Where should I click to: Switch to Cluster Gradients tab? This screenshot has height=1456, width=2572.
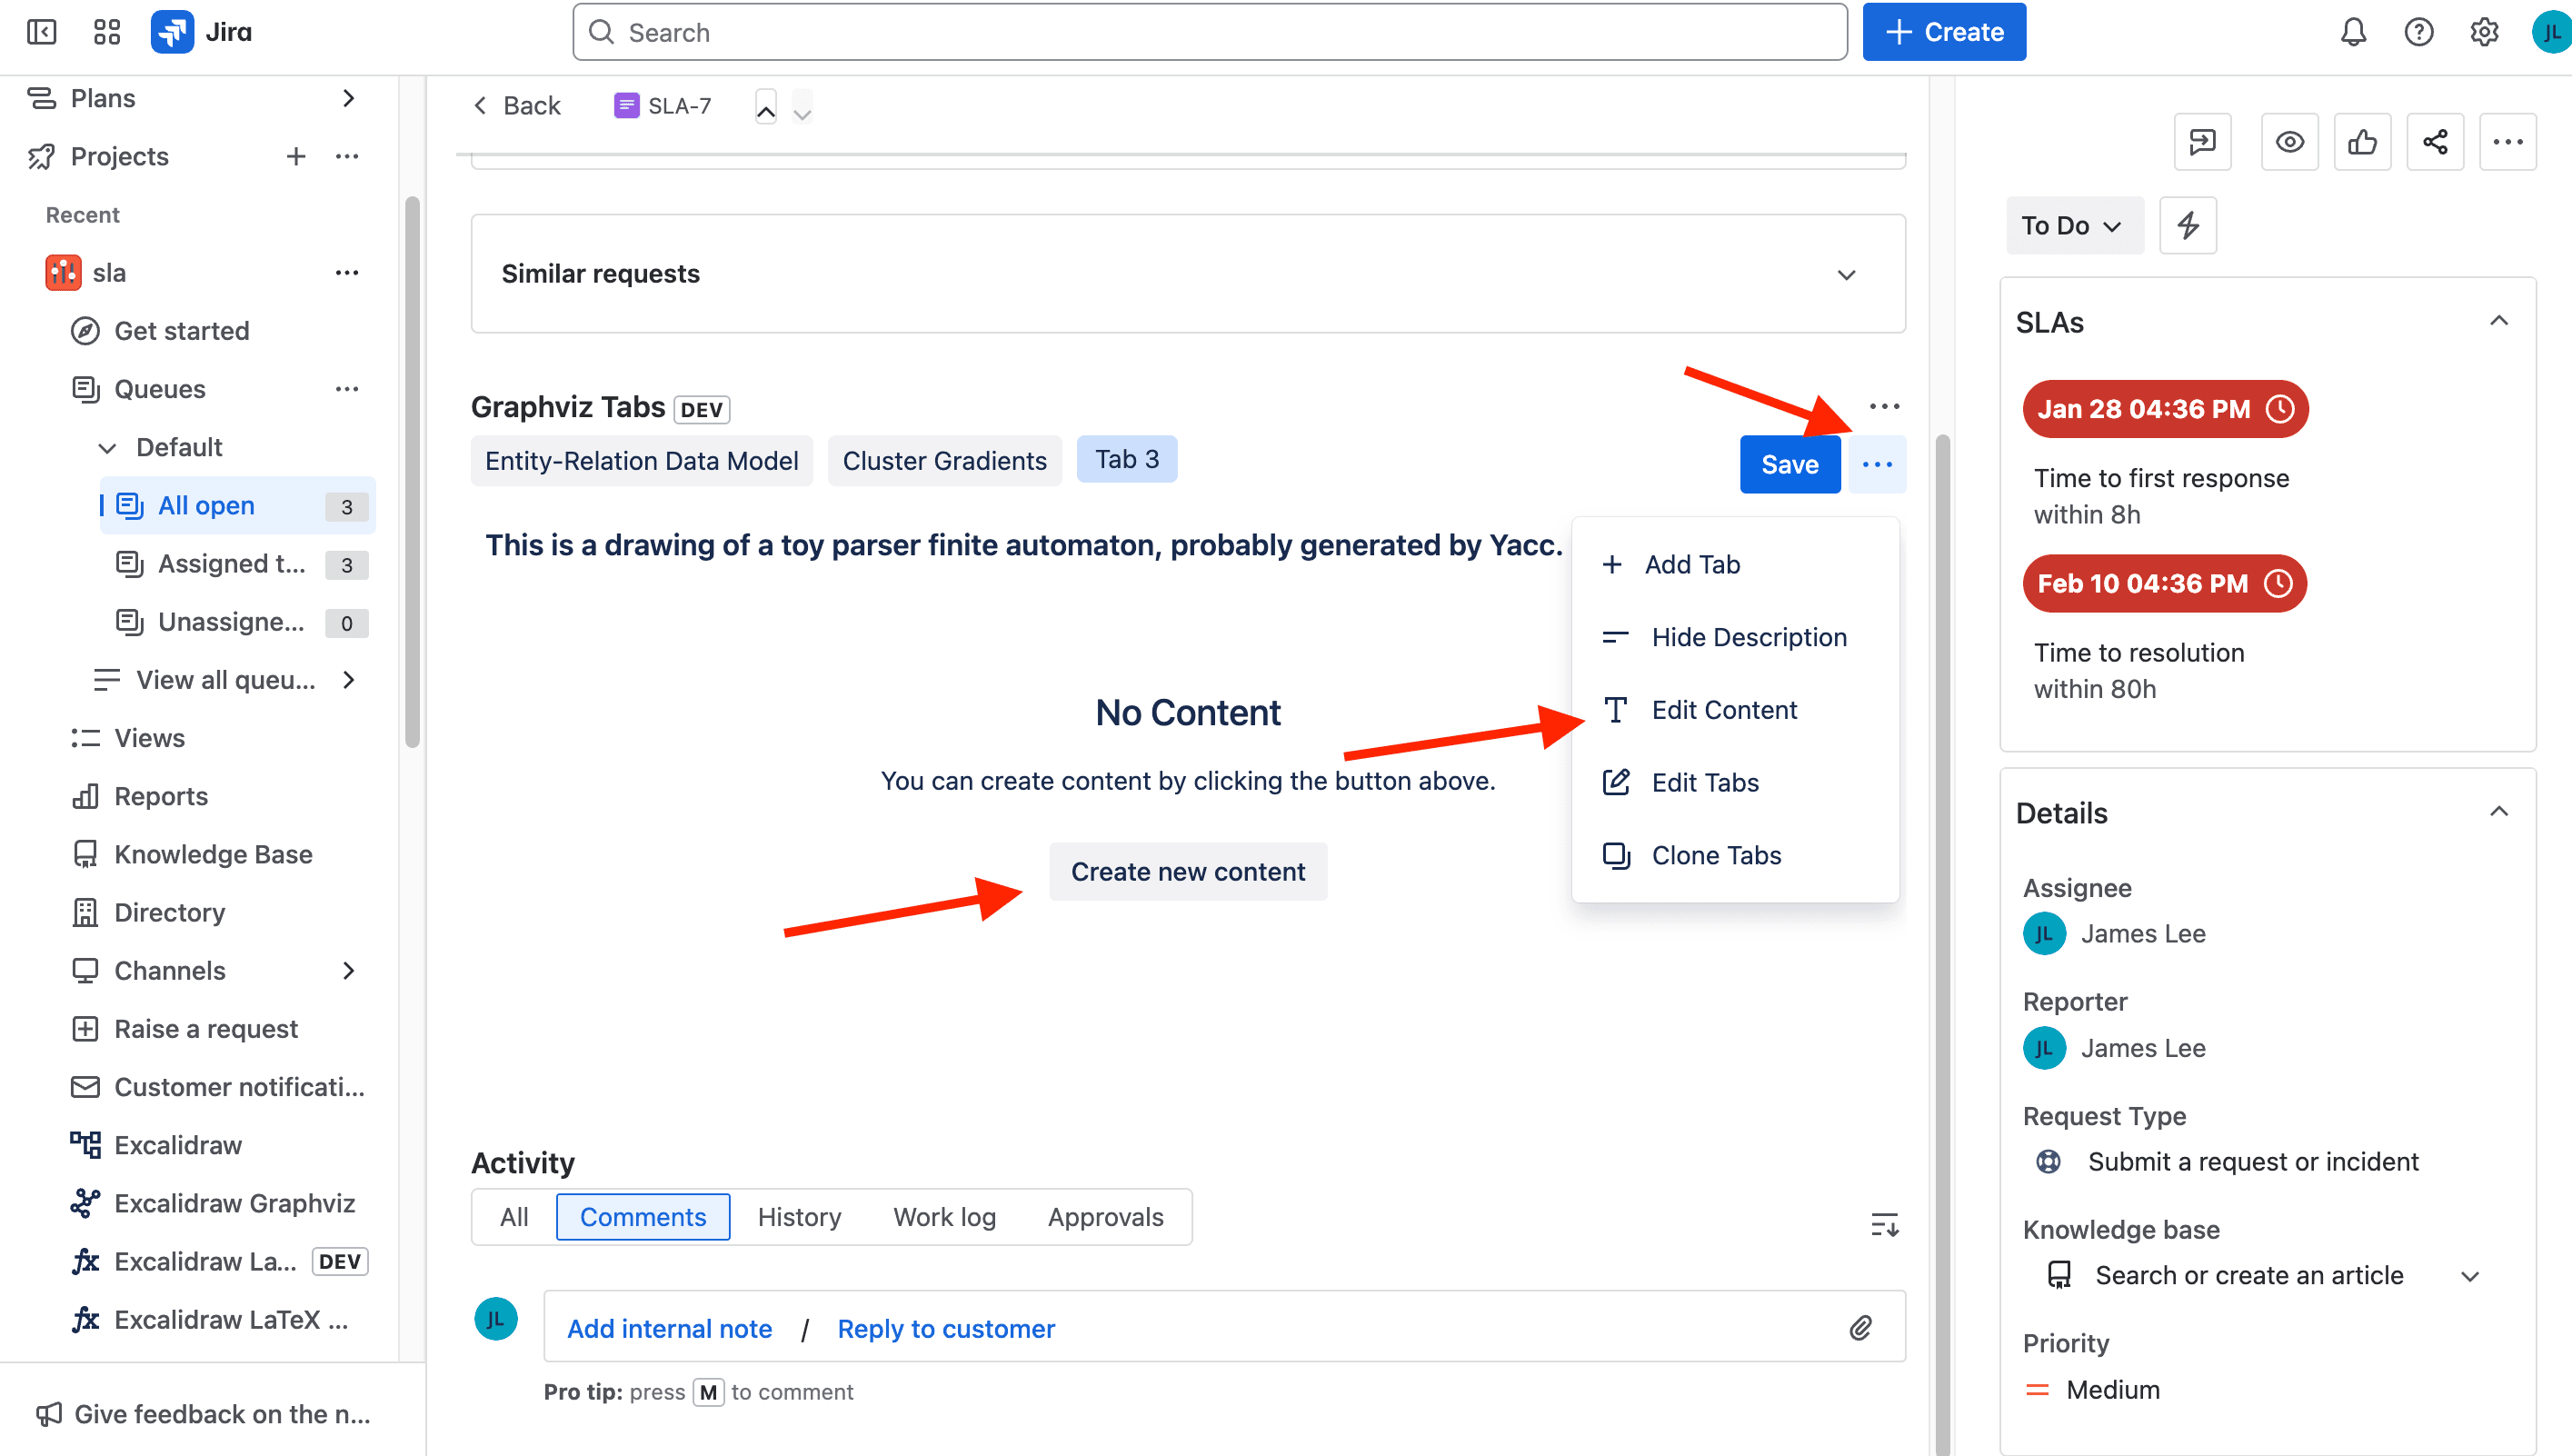(x=944, y=460)
